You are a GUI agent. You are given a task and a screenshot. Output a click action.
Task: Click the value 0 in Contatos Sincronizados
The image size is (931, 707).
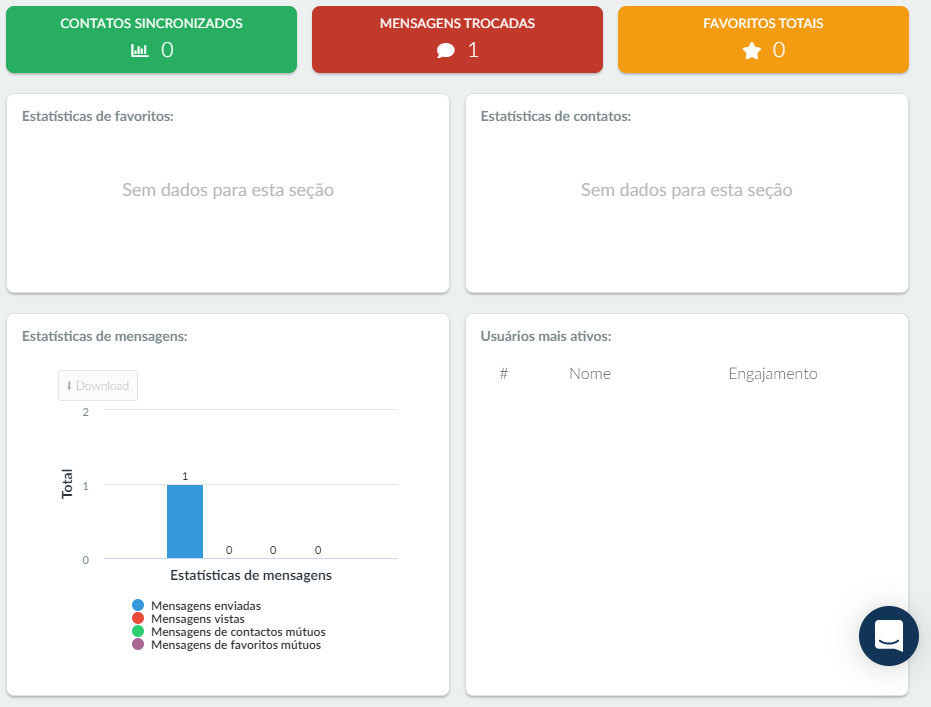167,50
